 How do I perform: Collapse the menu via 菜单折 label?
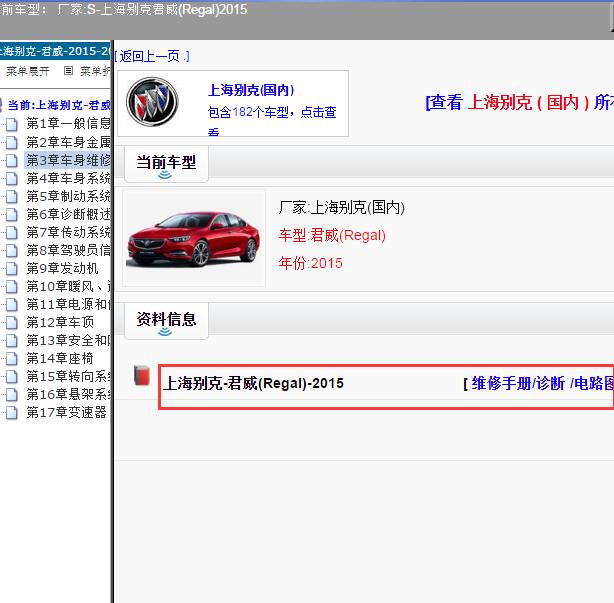tap(95, 71)
